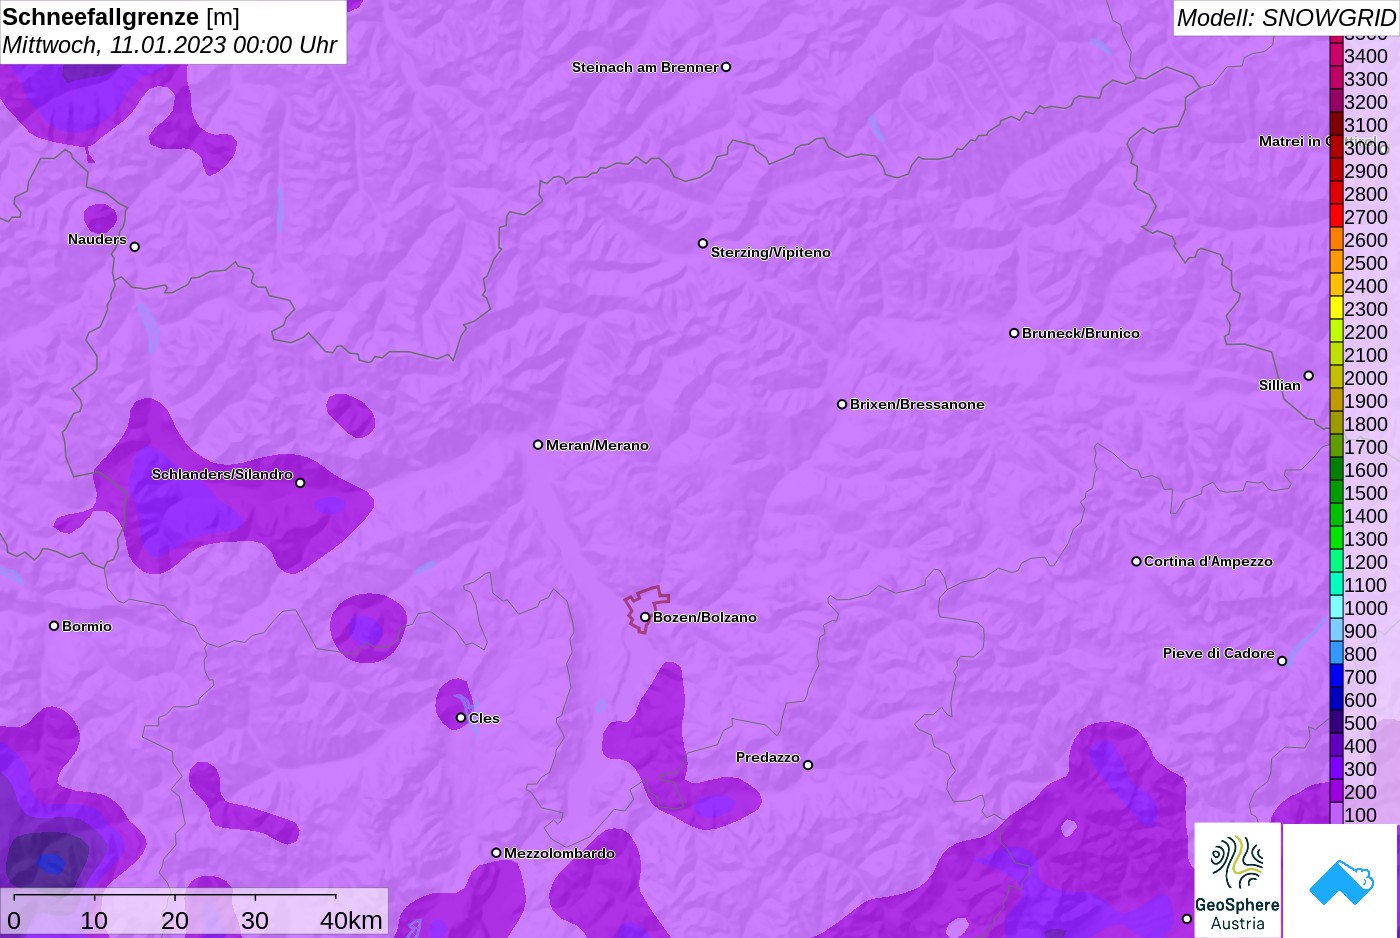Viewport: 1400px width, 938px height.
Task: Click the Bruneck/Brunico marker dot
Action: [x=1014, y=333]
